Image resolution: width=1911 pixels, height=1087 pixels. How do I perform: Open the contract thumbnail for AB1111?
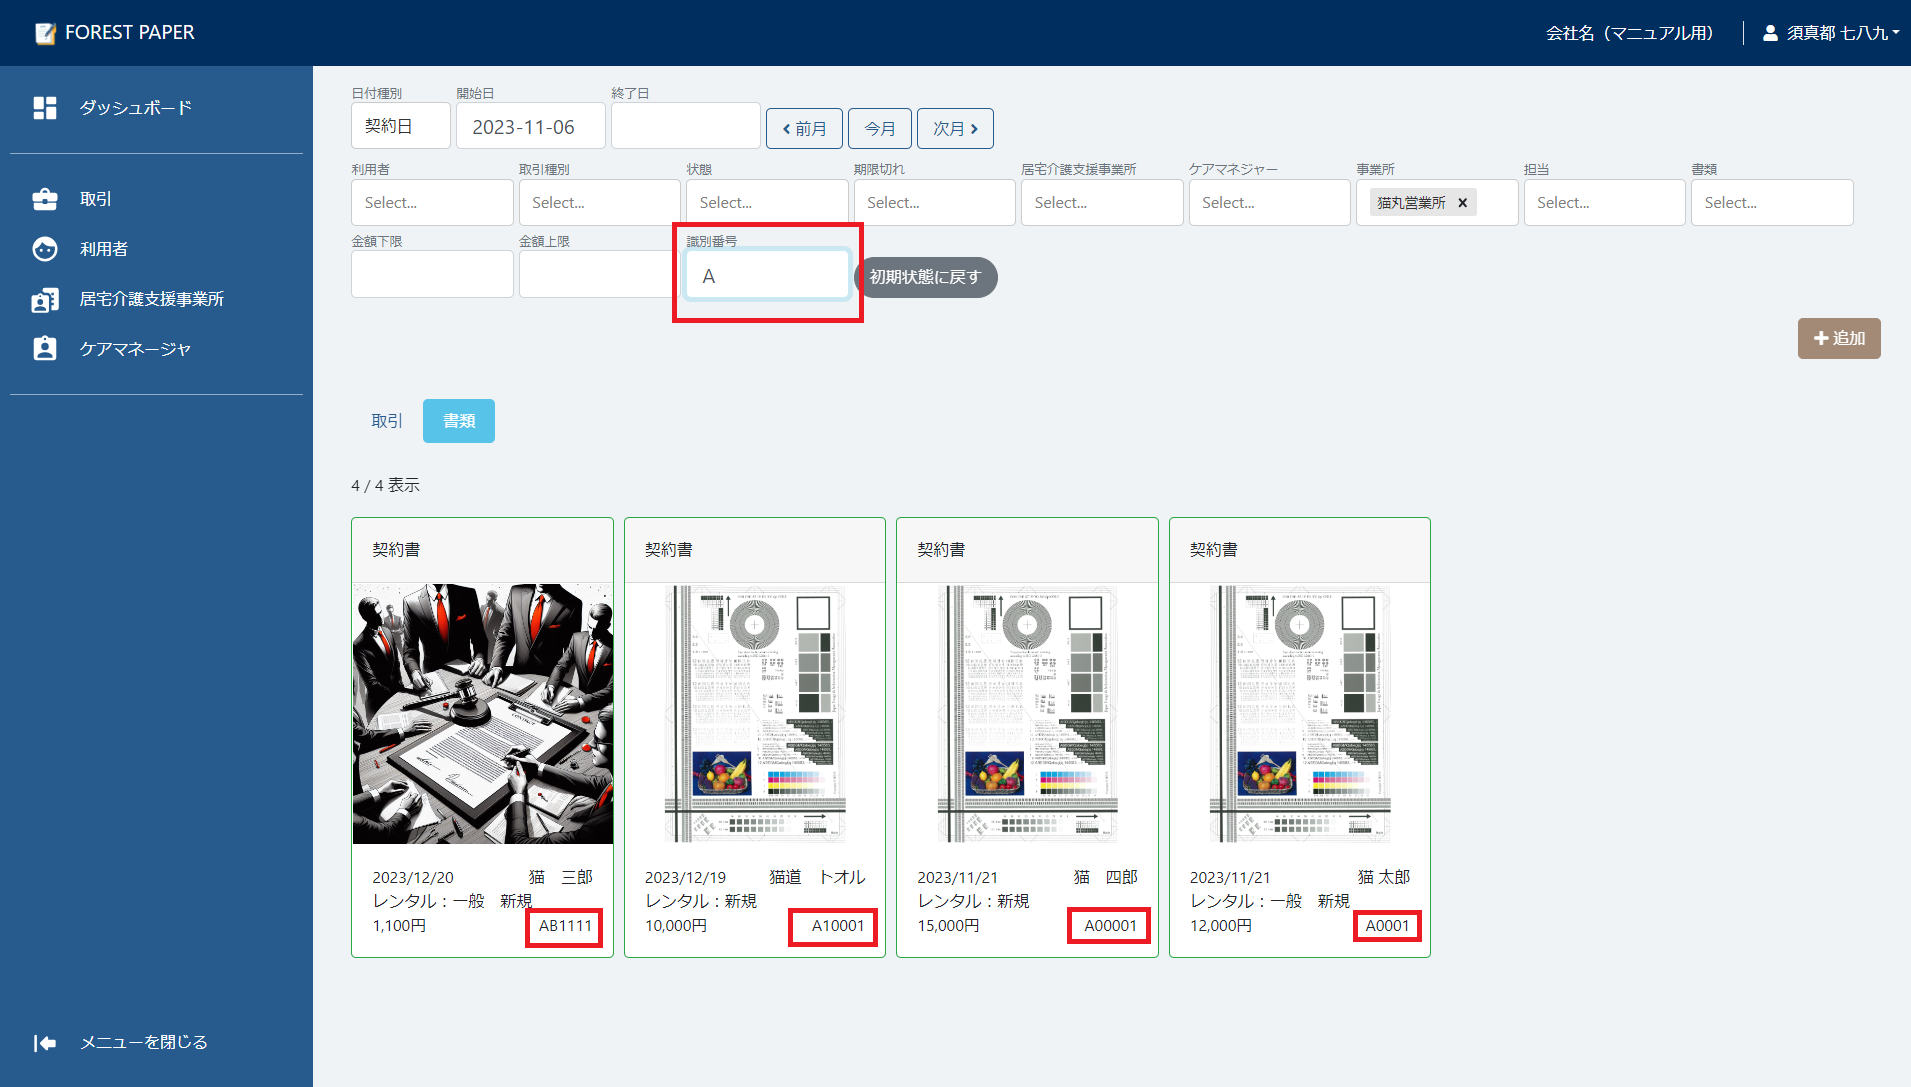482,714
